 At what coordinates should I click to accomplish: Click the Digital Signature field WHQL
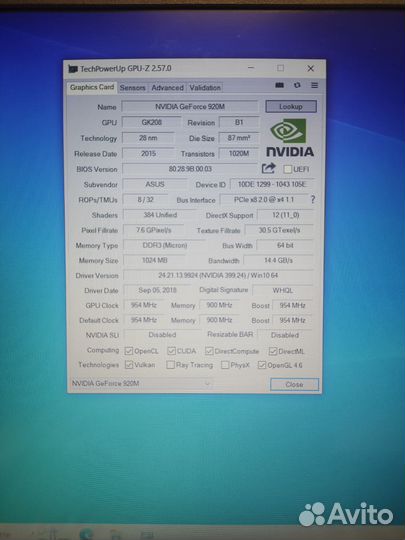(x=283, y=290)
